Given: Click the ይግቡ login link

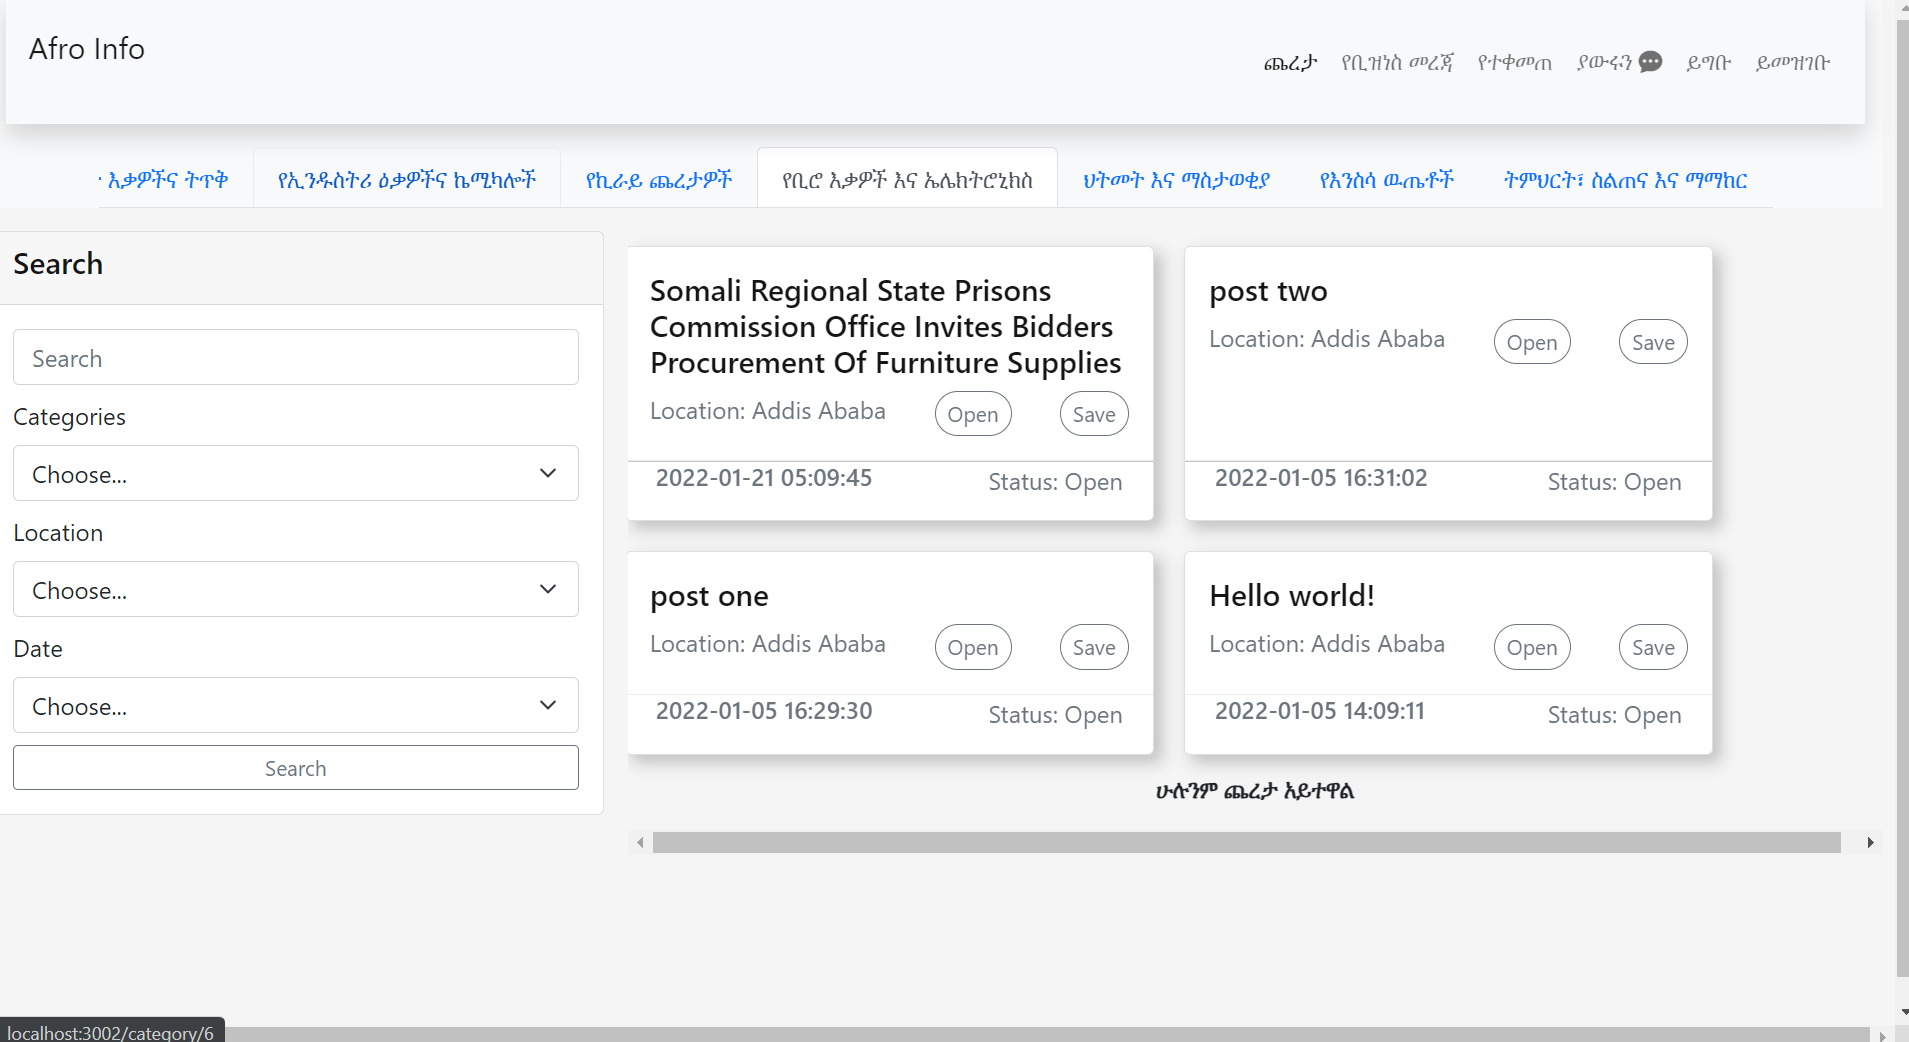Looking at the screenshot, I should [1708, 63].
